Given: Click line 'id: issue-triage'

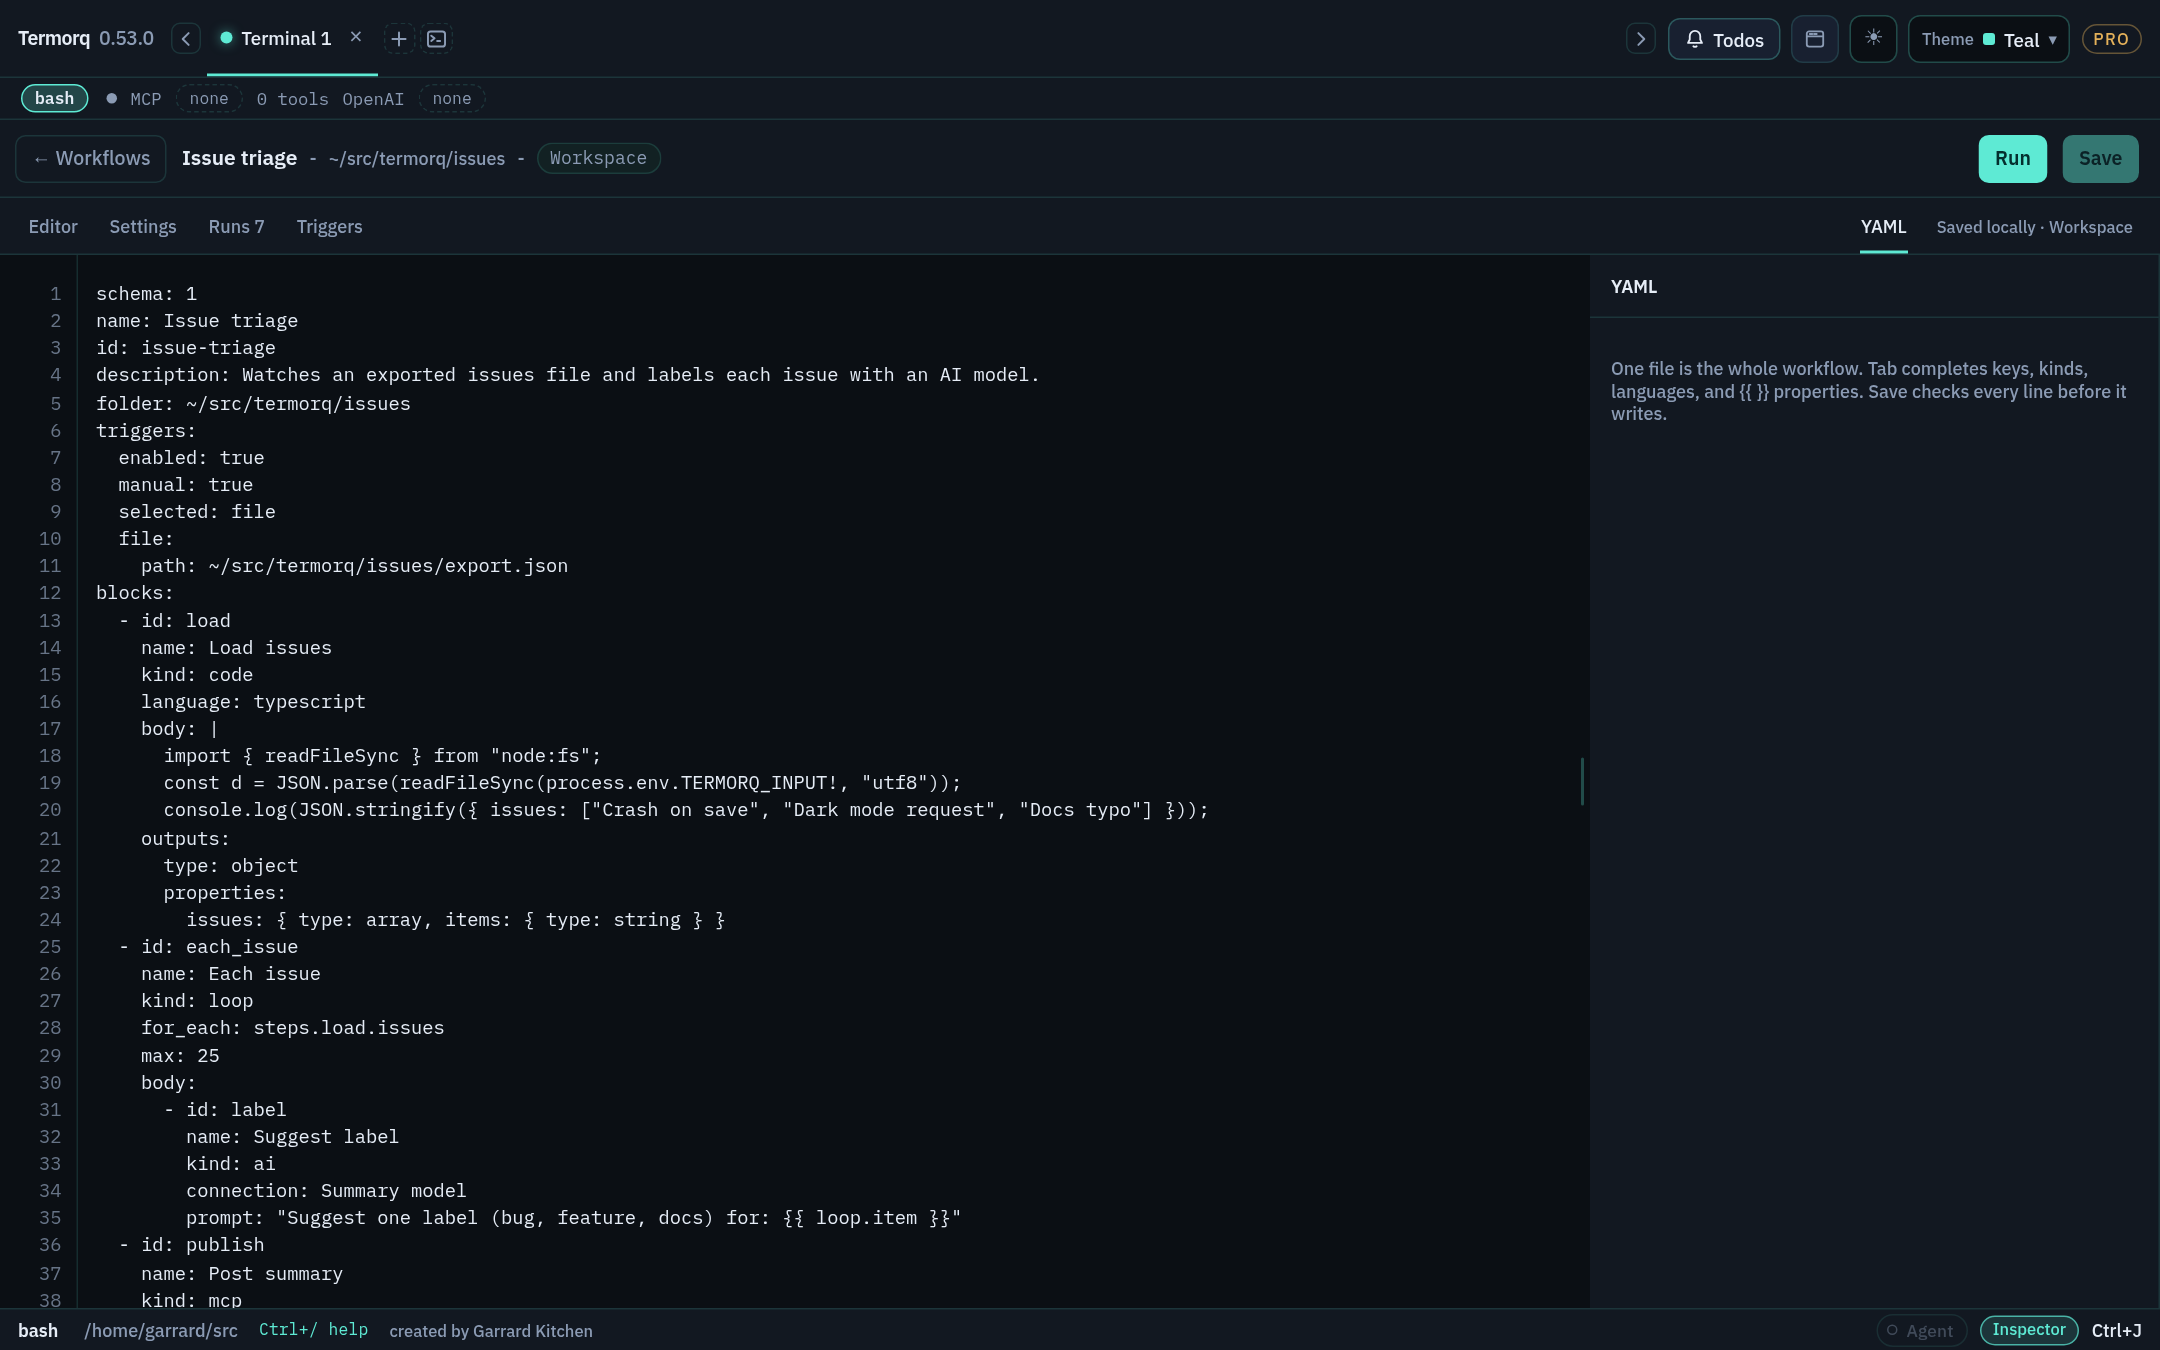Looking at the screenshot, I should point(186,348).
